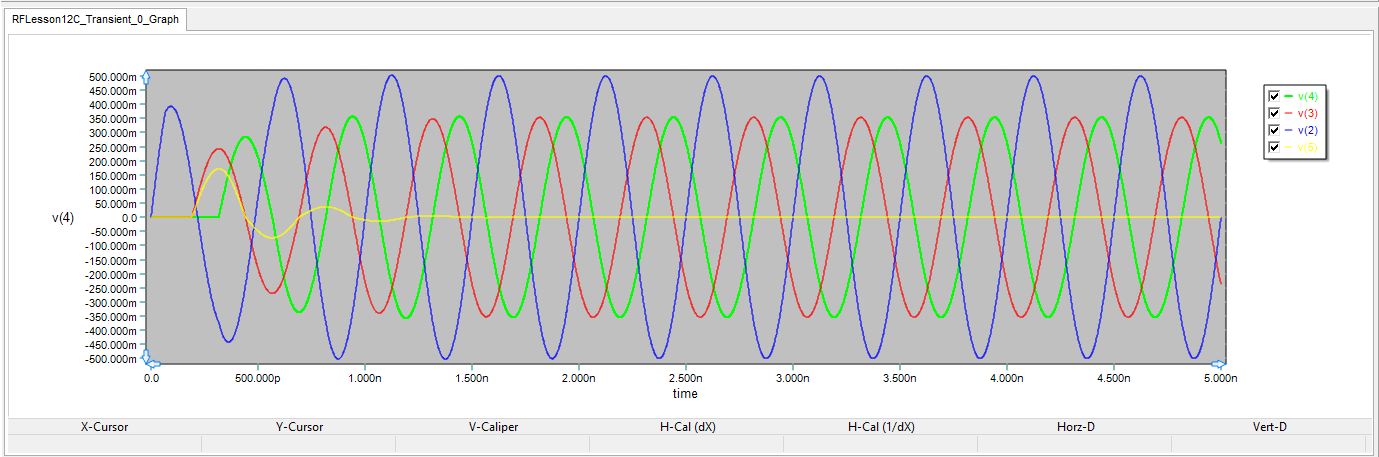The width and height of the screenshot is (1379, 457).
Task: Click the time X-axis title
Action: [685, 394]
